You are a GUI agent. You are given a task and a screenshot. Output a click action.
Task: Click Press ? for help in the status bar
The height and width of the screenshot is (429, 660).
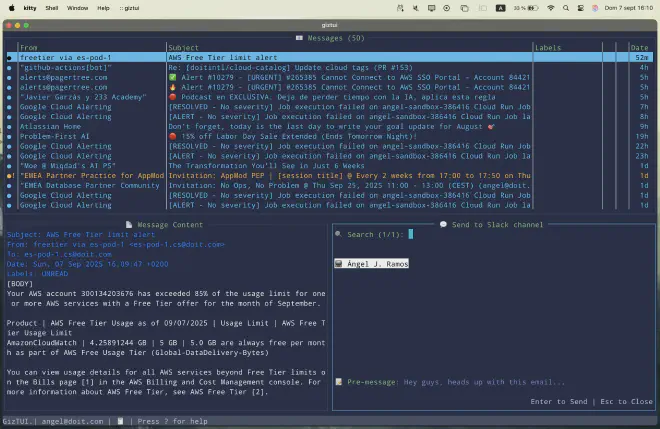pyautogui.click(x=173, y=421)
